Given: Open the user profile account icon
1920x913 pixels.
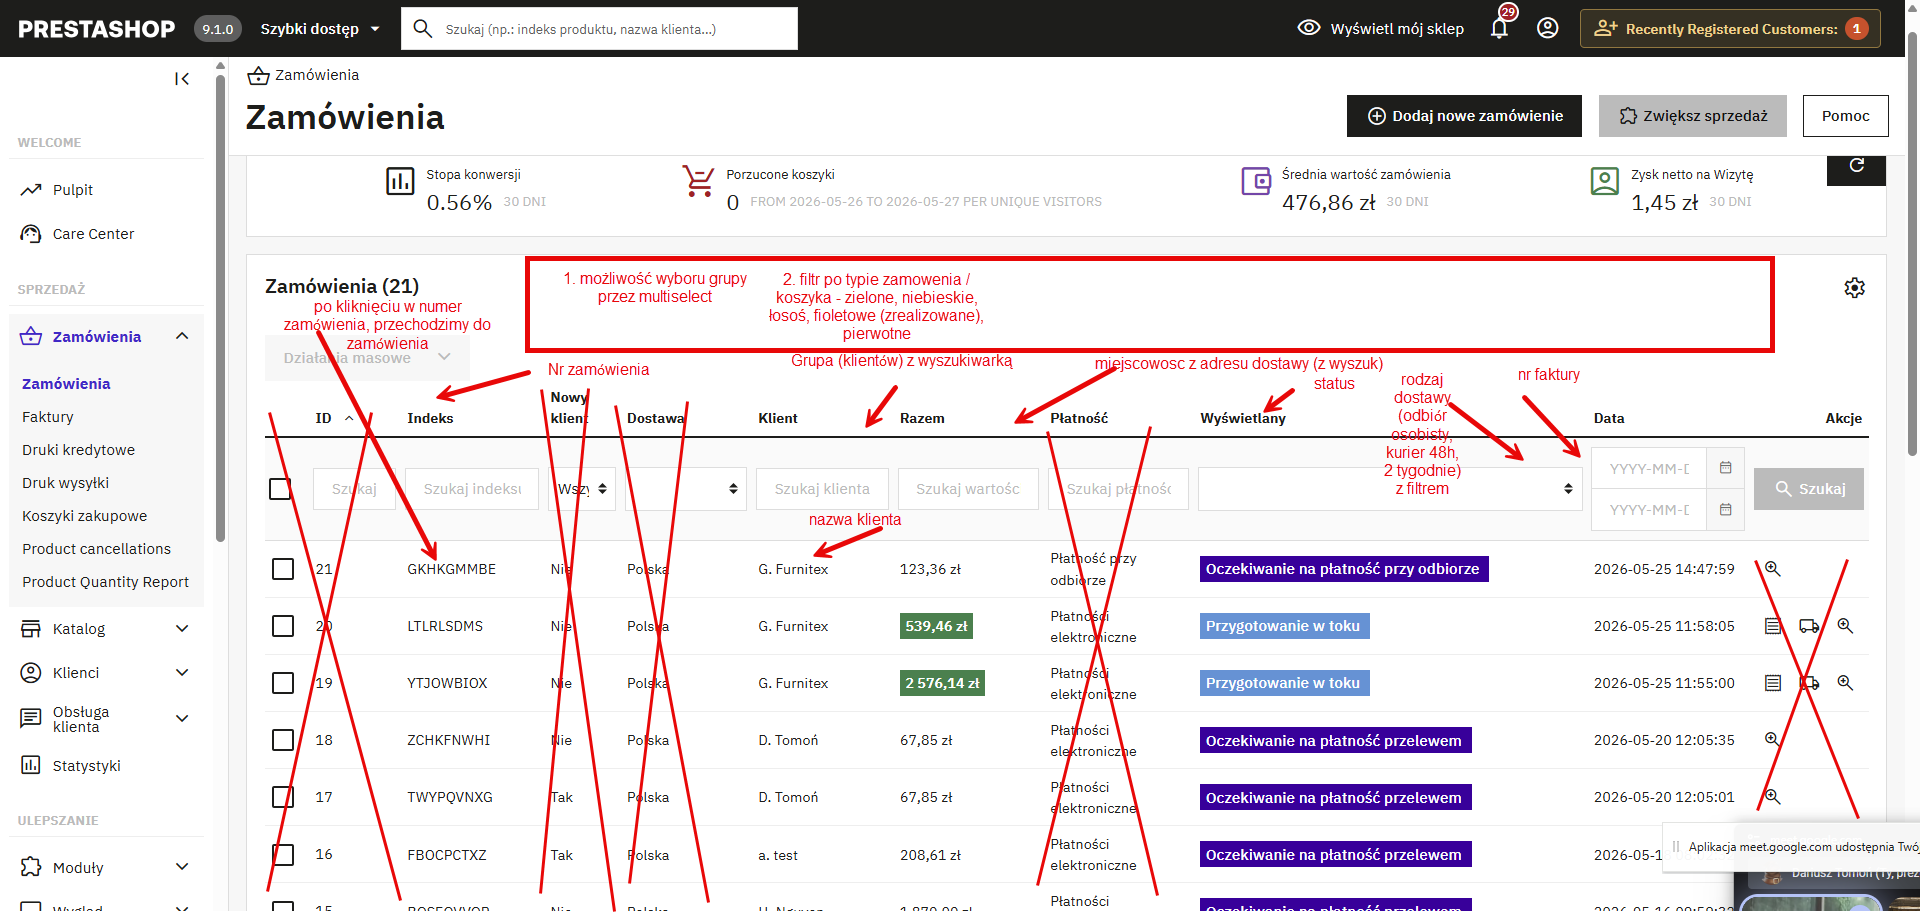Looking at the screenshot, I should click(1547, 28).
